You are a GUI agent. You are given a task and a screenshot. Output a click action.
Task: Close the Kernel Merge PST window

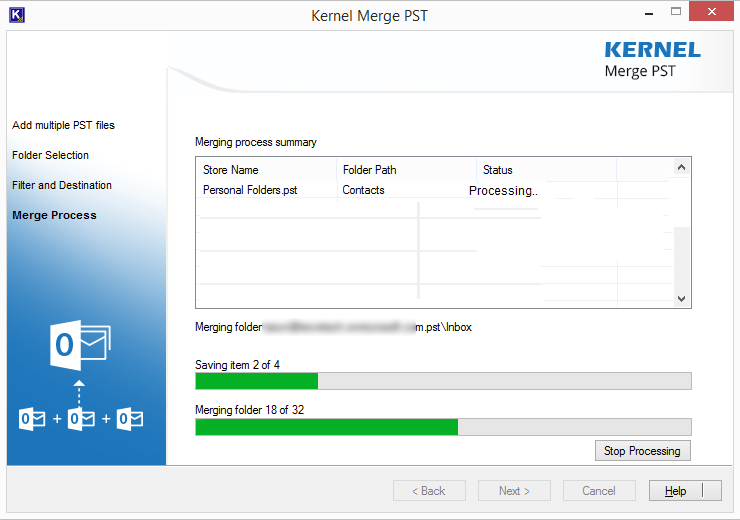click(712, 11)
